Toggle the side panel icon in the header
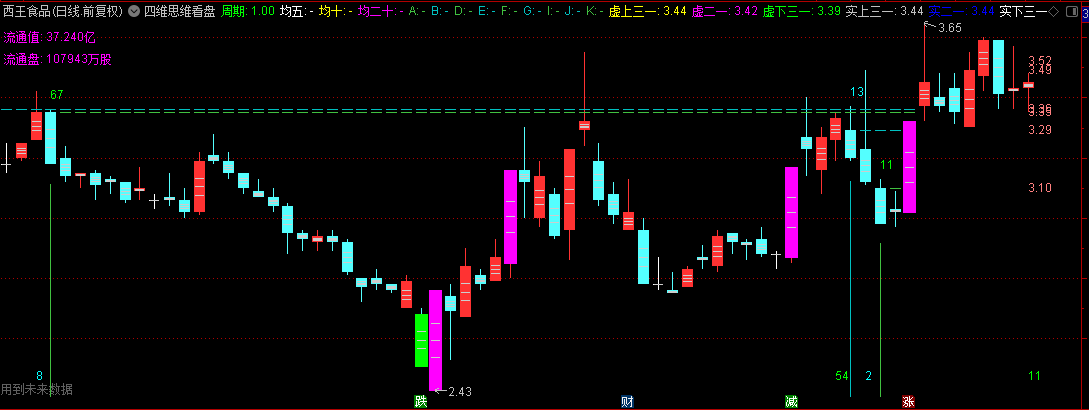Image resolution: width=1089 pixels, height=410 pixels. tap(1070, 11)
